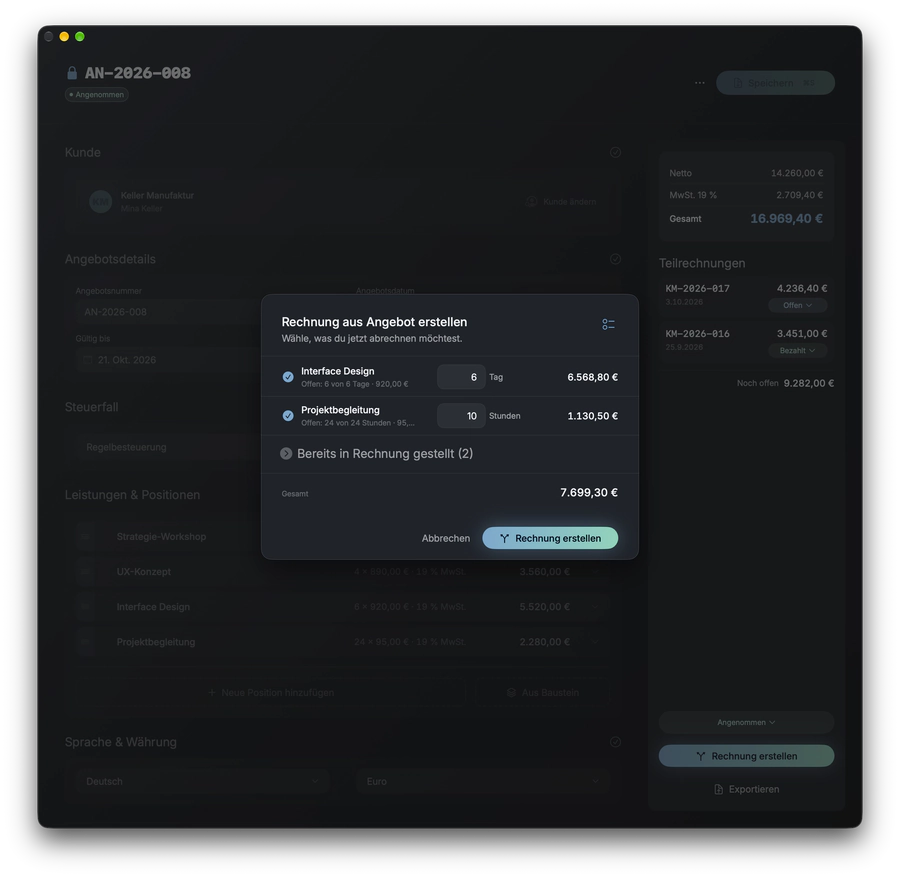
Task: Expand the Interface Design position row chevron
Action: (x=595, y=607)
